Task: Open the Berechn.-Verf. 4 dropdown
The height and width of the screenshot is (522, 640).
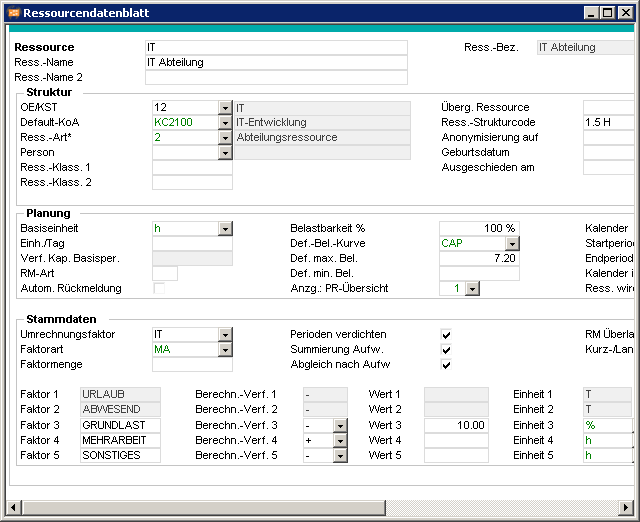Action: coord(340,441)
